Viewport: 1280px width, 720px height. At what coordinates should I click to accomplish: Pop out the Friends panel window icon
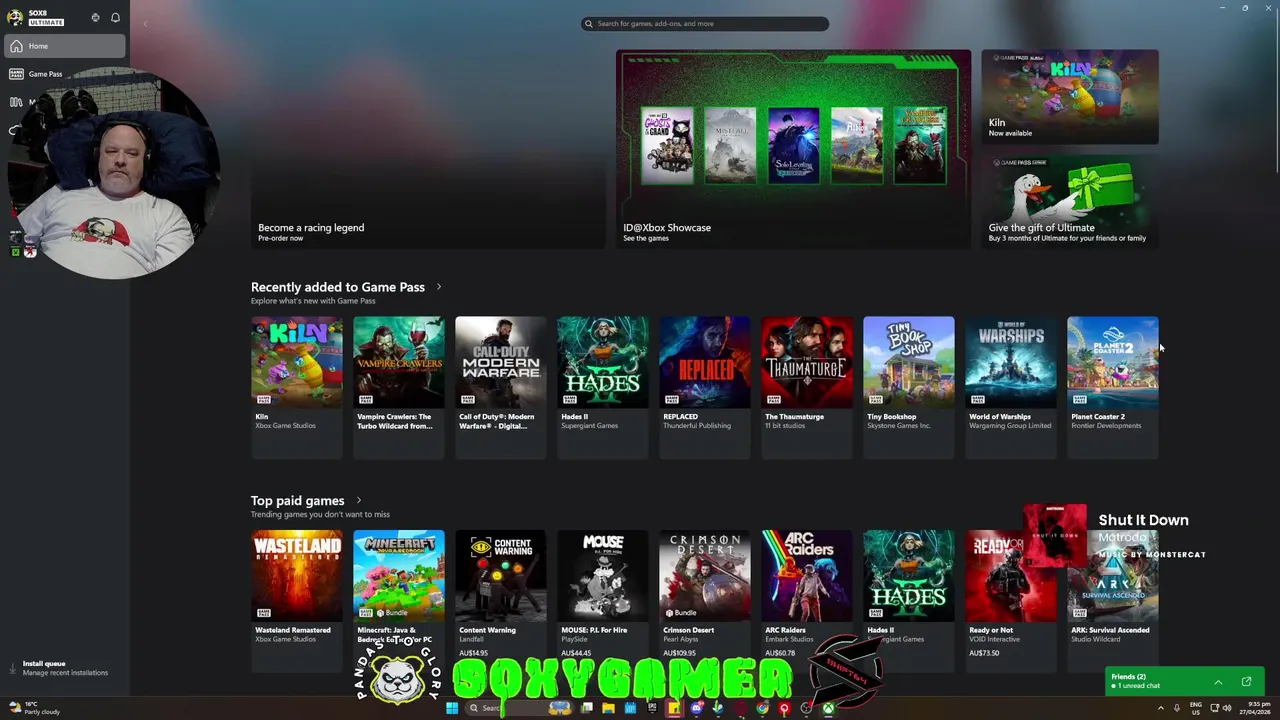click(x=1246, y=682)
